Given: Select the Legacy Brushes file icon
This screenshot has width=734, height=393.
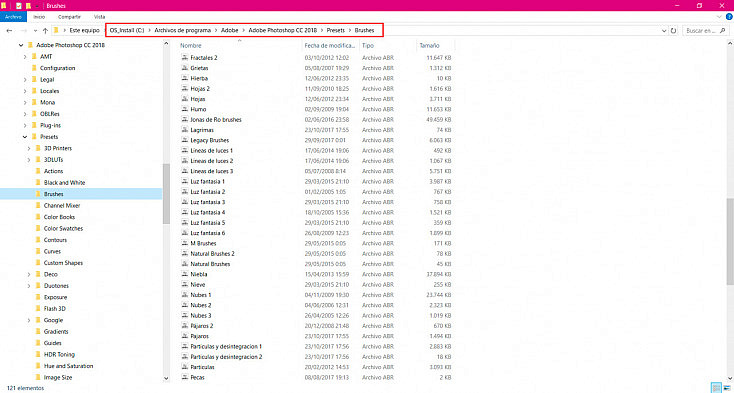Looking at the screenshot, I should click(x=184, y=140).
